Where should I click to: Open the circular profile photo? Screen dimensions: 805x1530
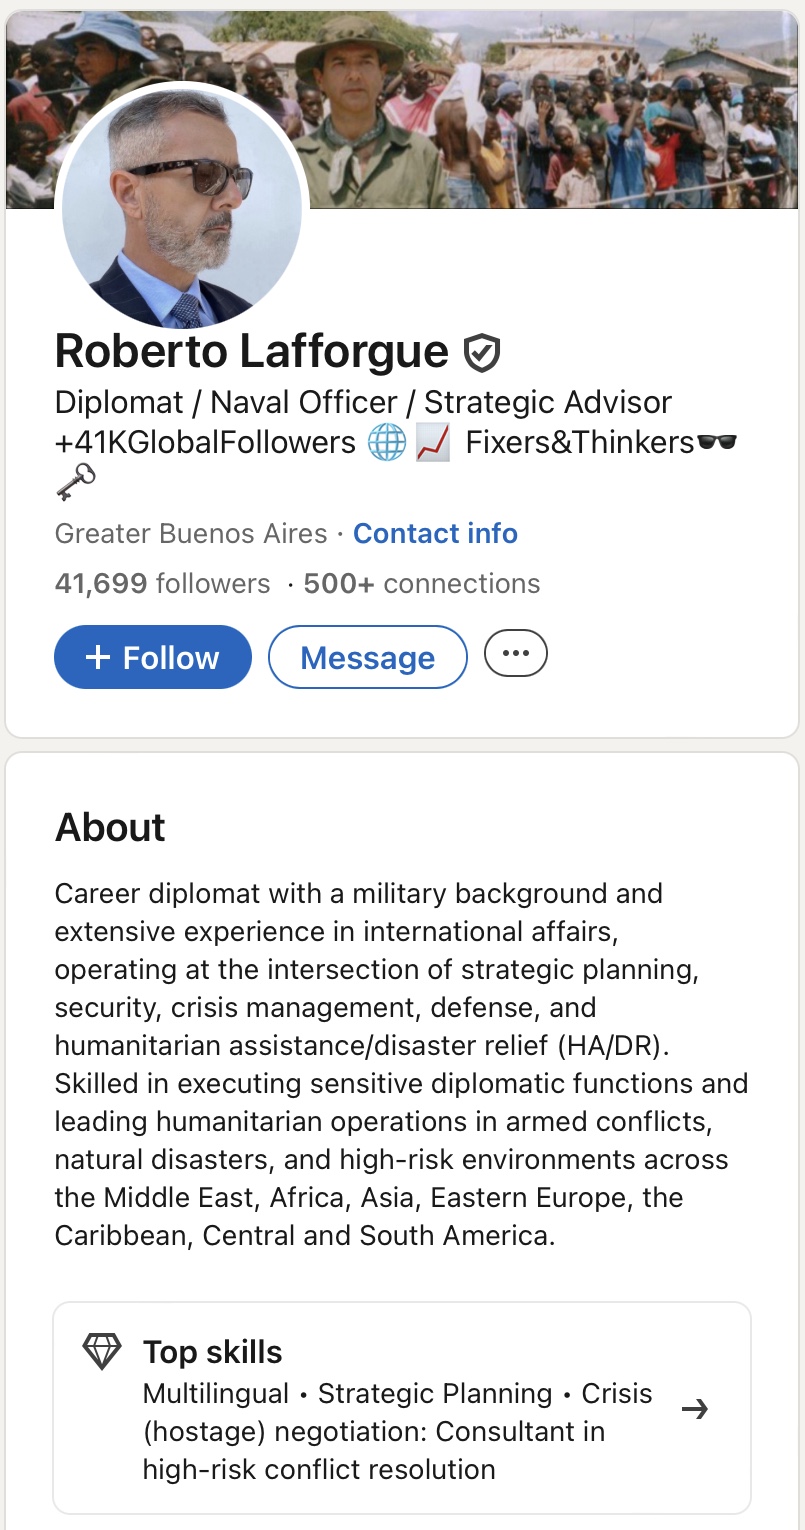182,204
